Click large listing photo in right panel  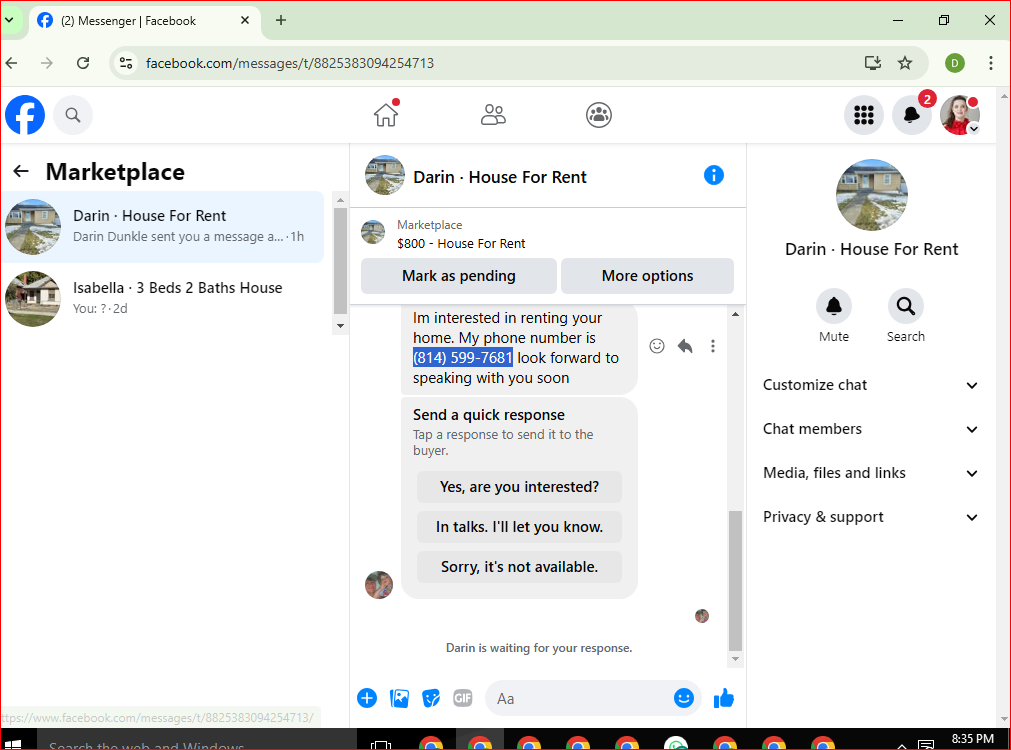[871, 195]
